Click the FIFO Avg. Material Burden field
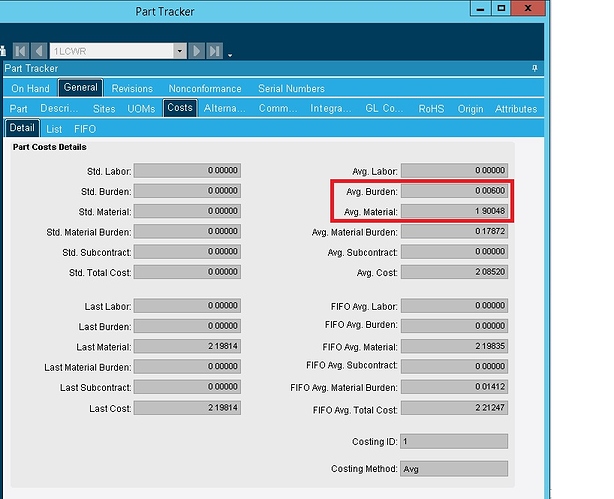 (x=455, y=387)
